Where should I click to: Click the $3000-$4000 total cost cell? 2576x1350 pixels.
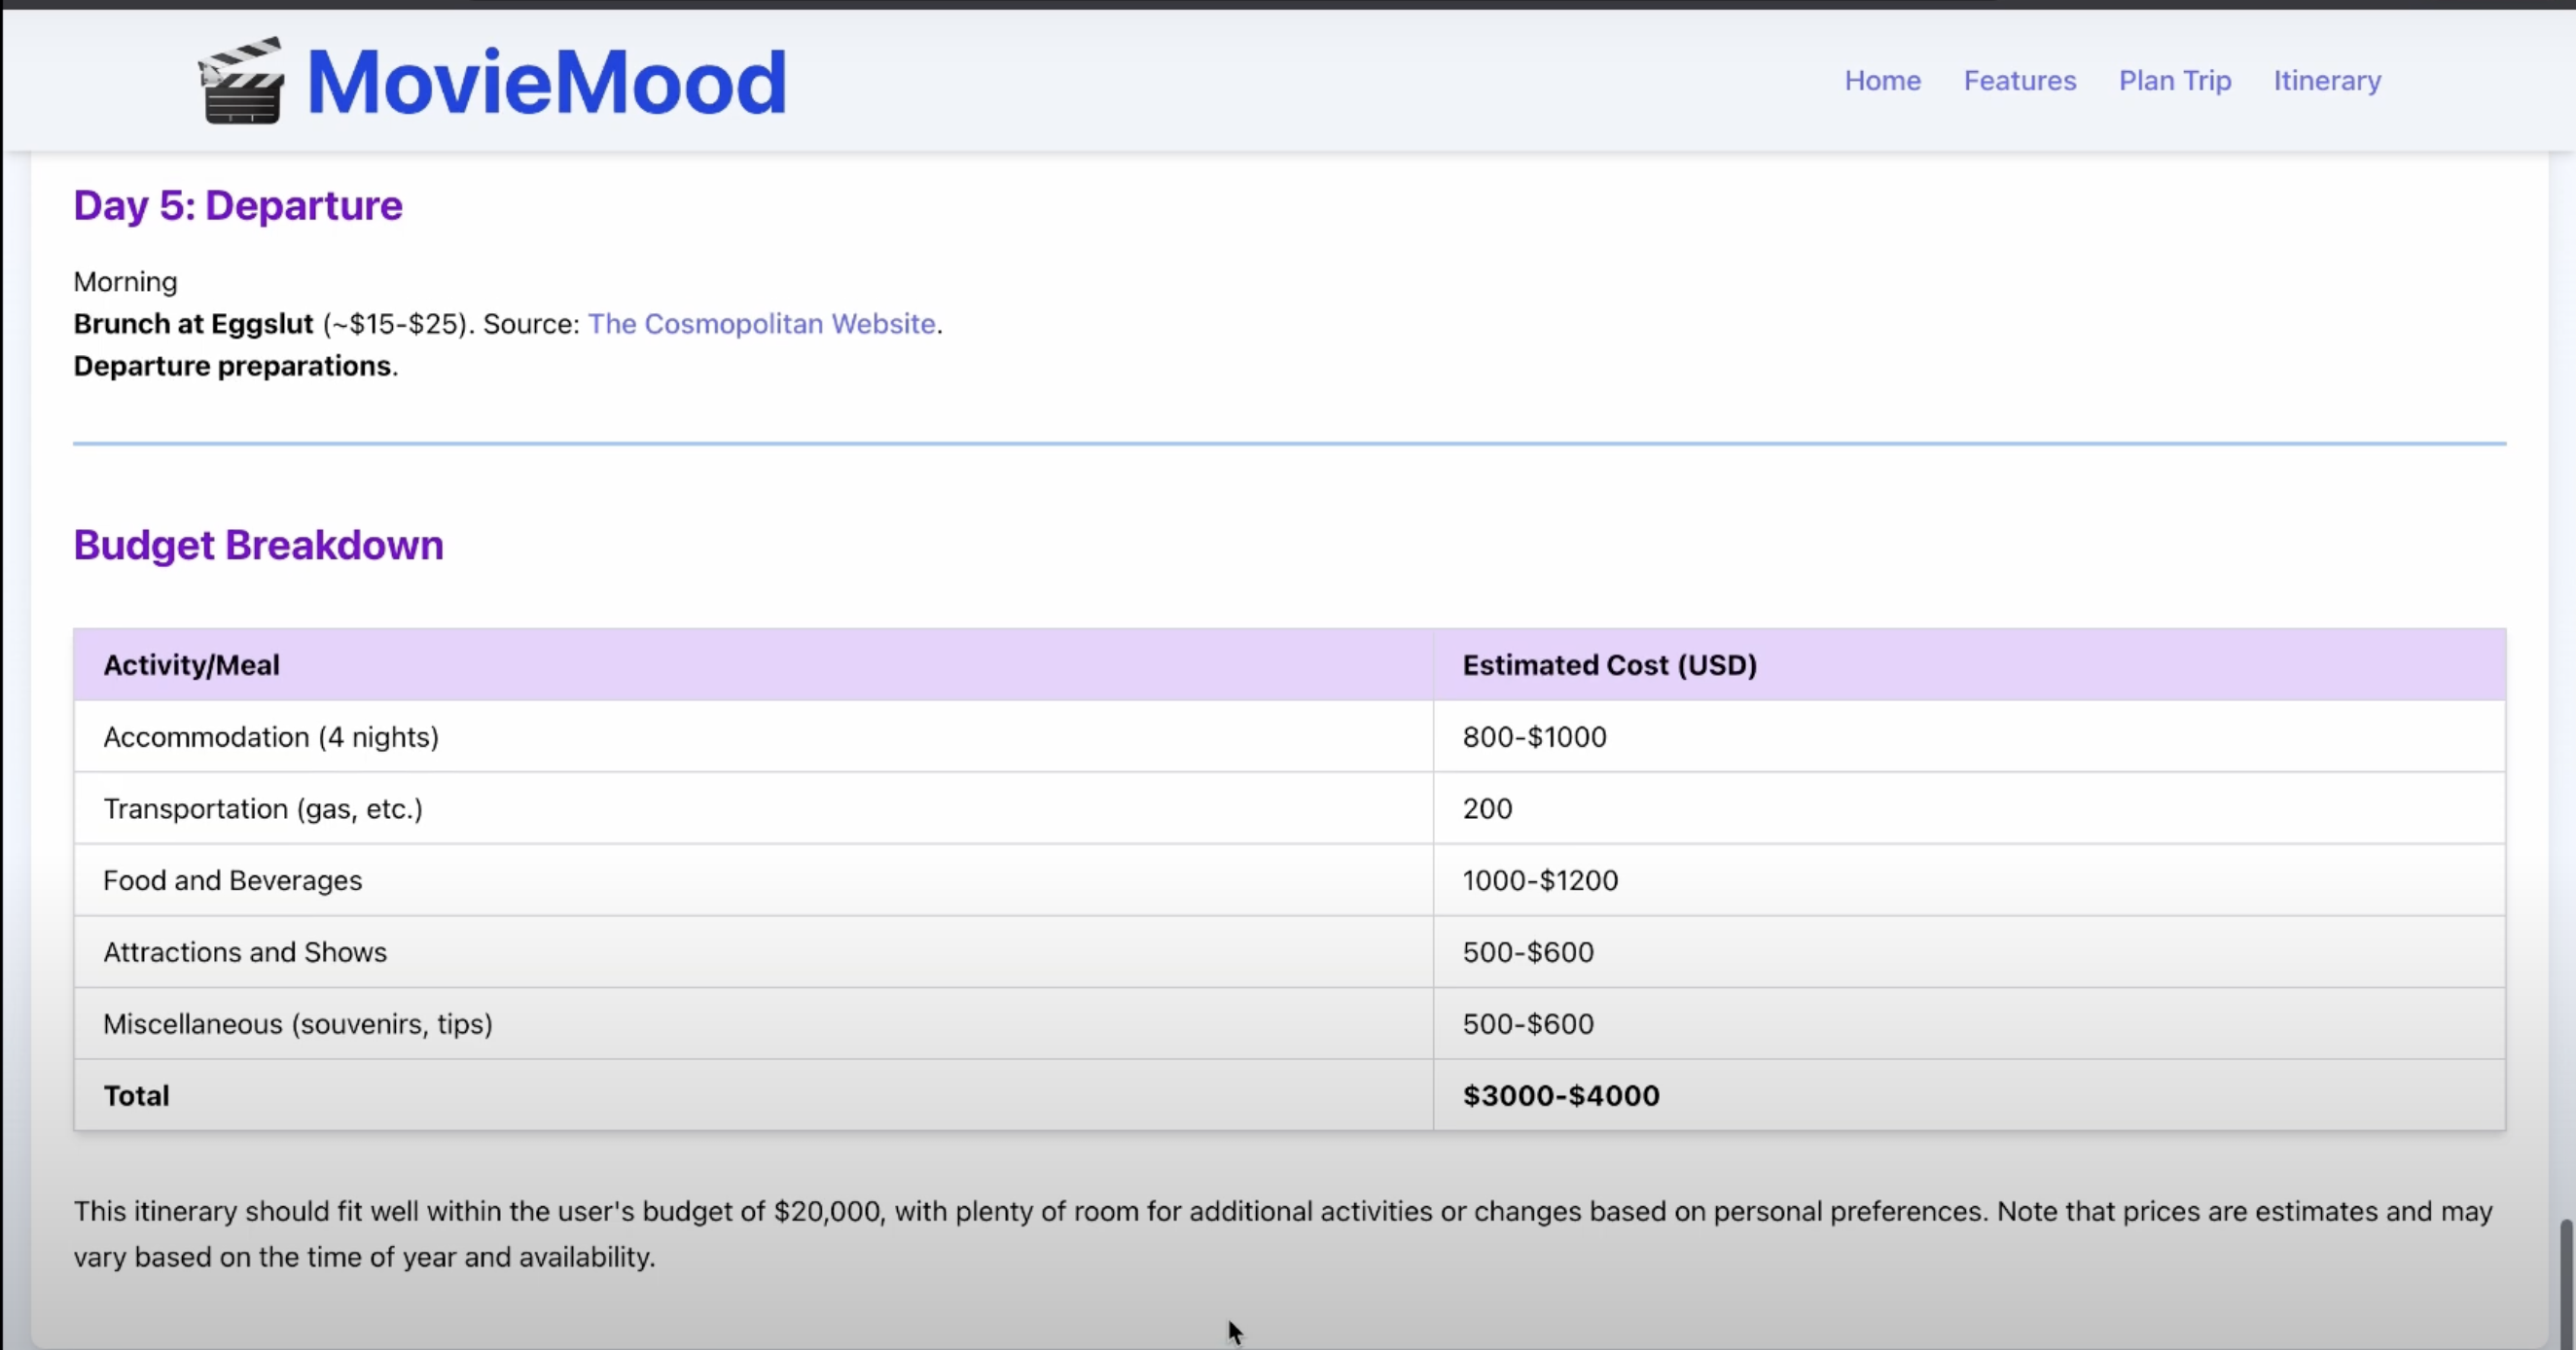(1560, 1096)
